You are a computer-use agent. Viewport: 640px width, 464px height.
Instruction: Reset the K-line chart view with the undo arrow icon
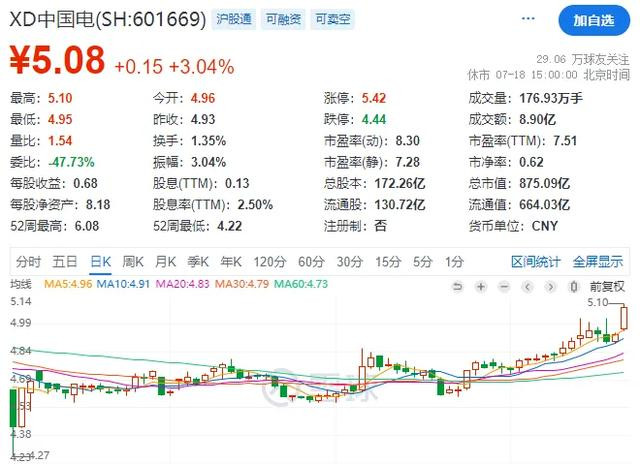click(x=458, y=287)
